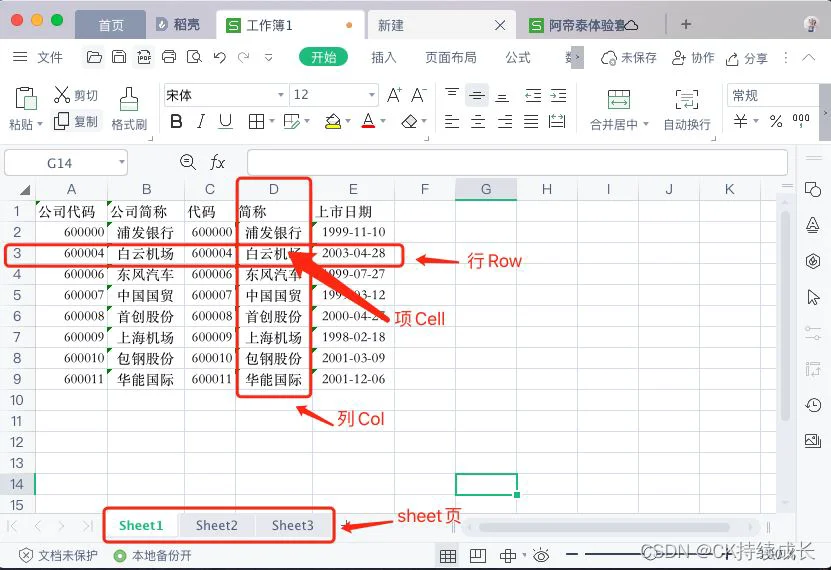
Task: Open the 插入 ribbon tab
Action: pos(384,57)
